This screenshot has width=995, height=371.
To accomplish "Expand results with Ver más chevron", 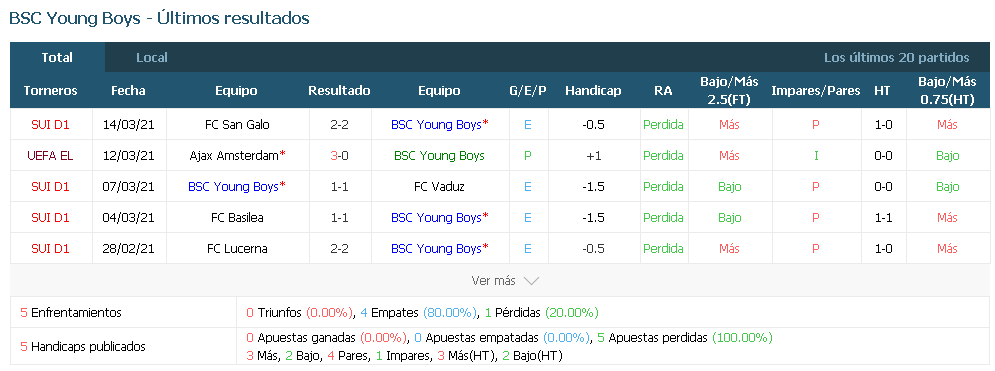I will click(505, 280).
